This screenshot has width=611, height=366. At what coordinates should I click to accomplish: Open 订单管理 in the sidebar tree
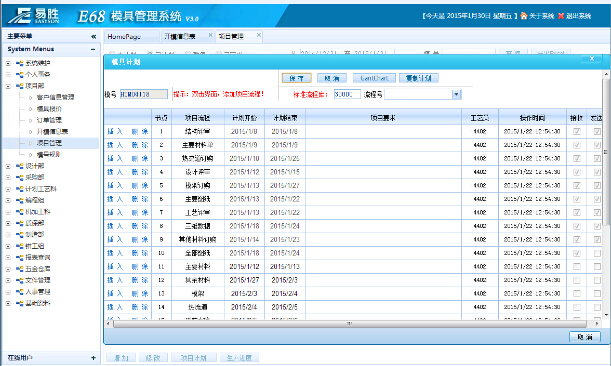click(49, 120)
